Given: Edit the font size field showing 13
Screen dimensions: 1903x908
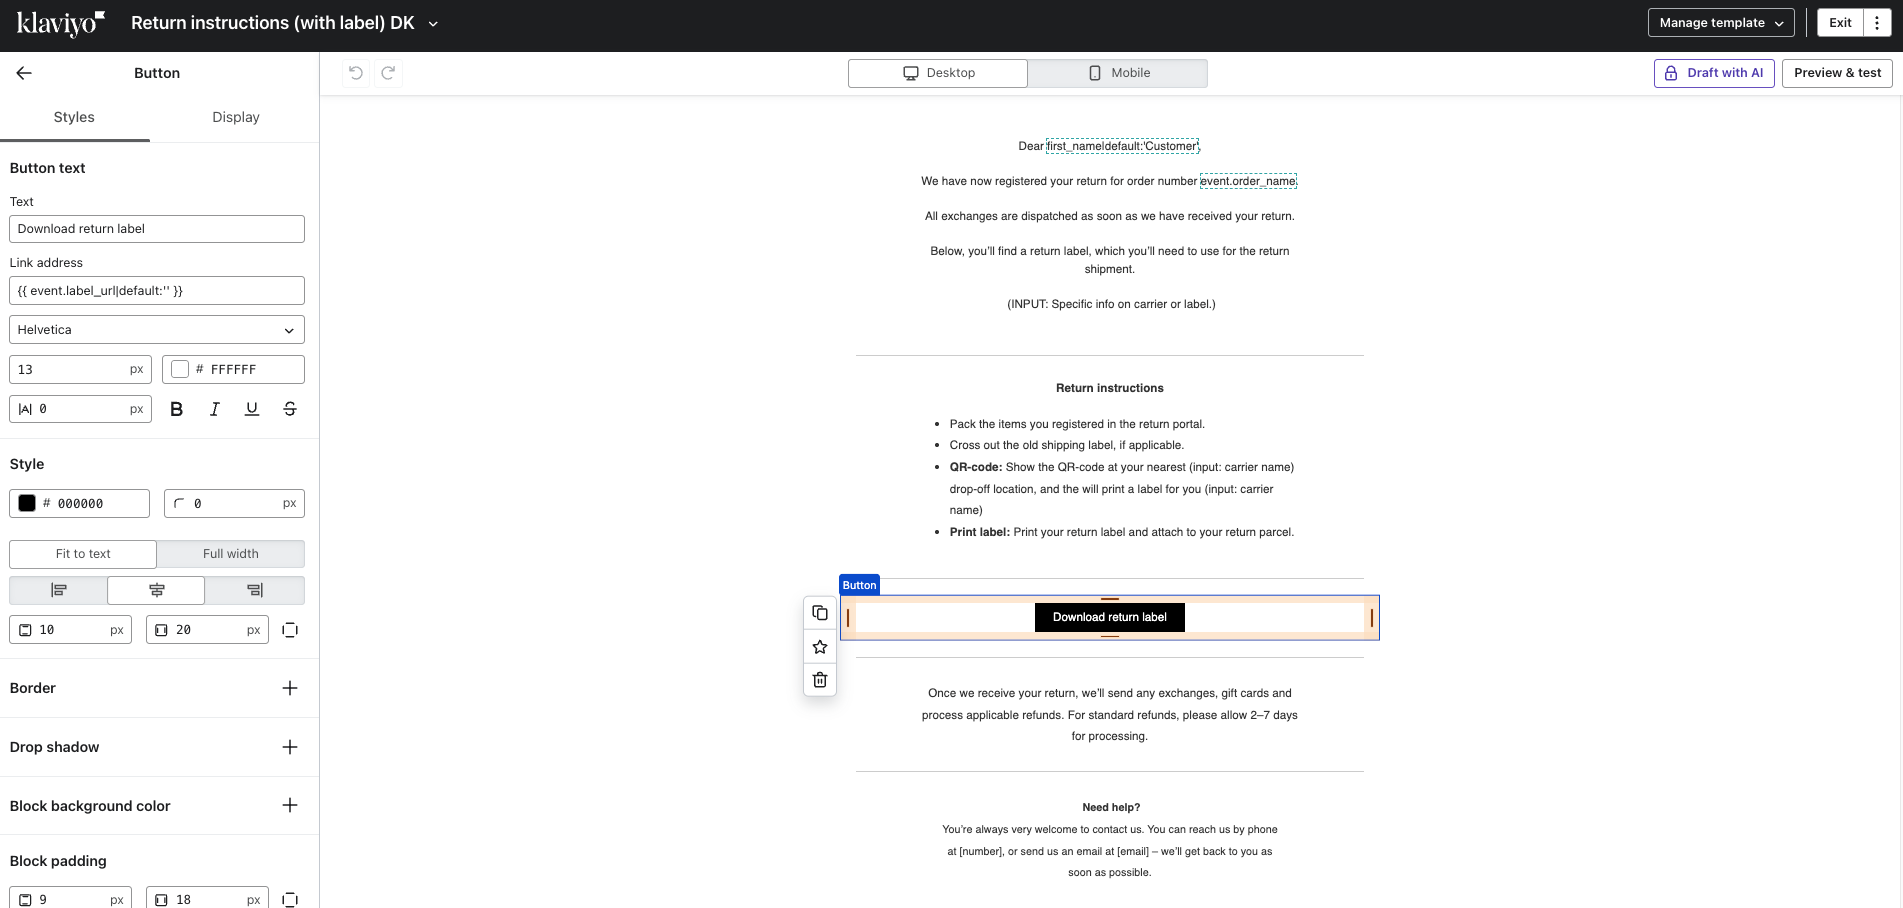Looking at the screenshot, I should point(80,370).
